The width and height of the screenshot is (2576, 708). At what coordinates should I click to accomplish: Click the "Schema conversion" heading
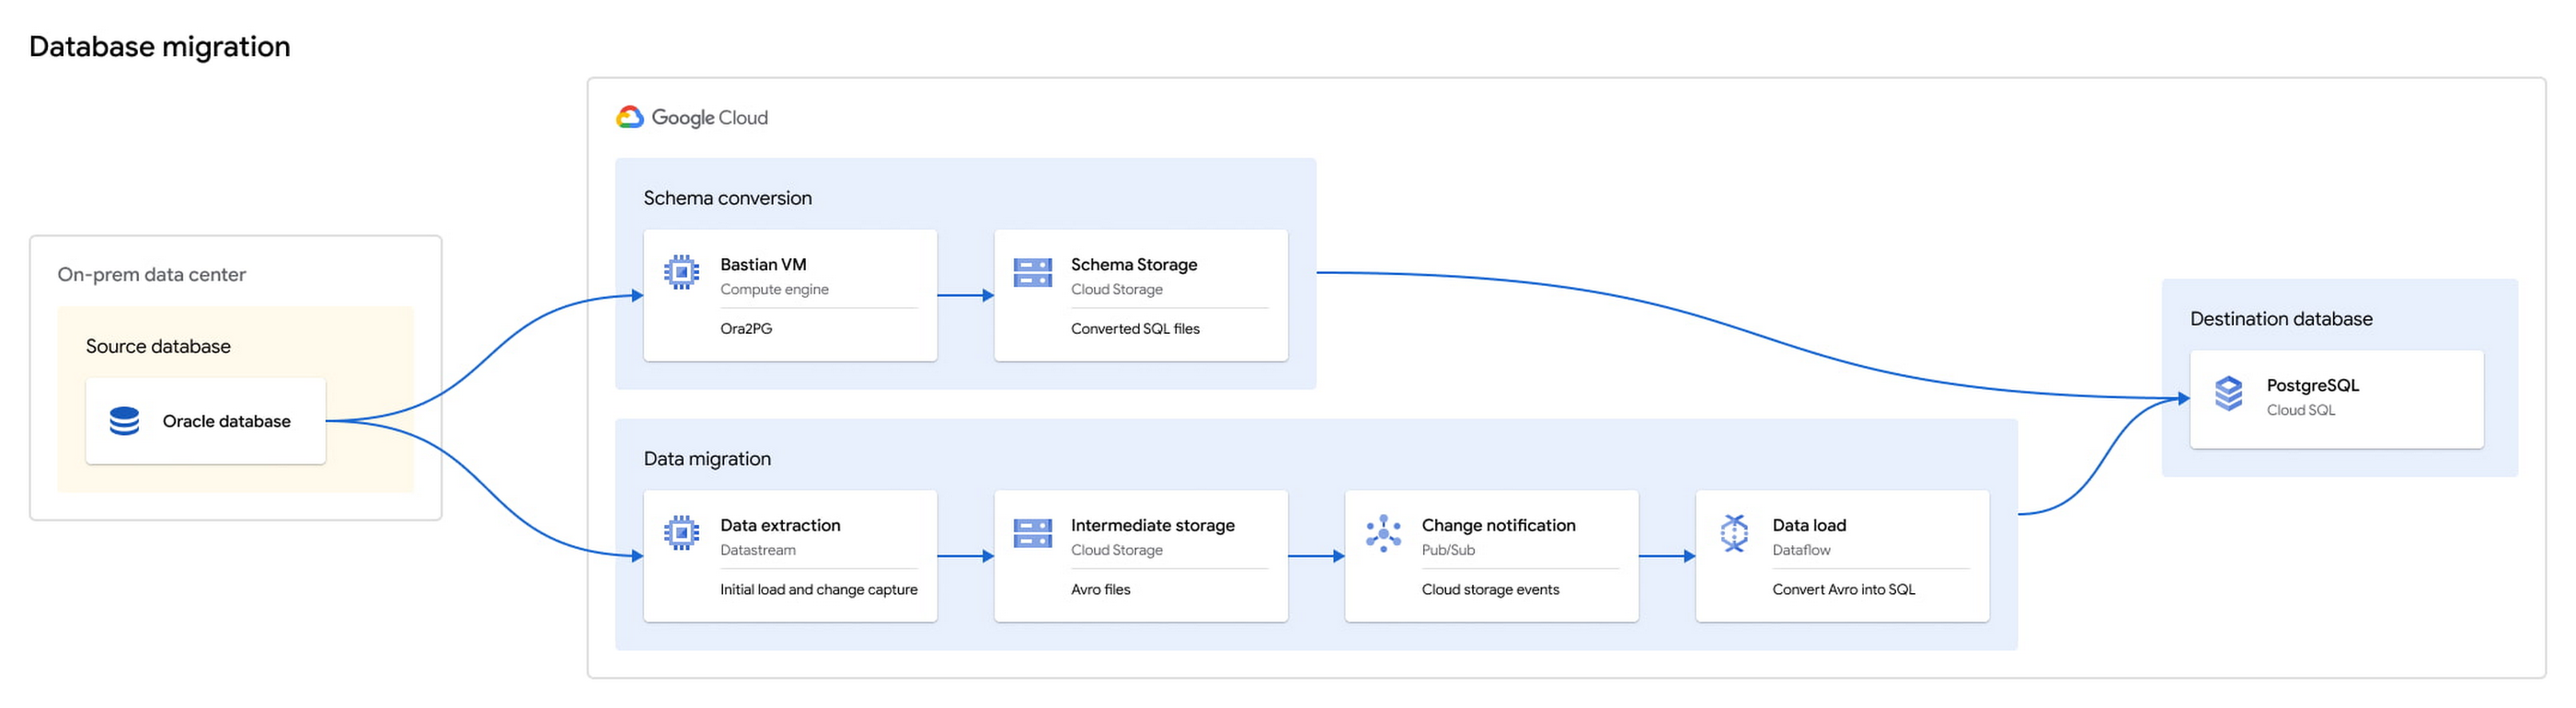(727, 198)
